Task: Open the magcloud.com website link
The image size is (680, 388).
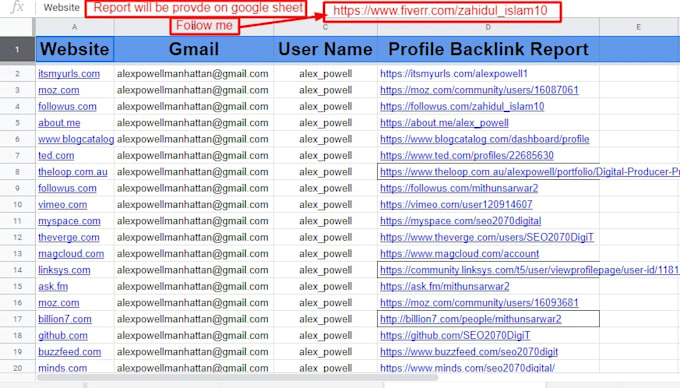Action: click(x=71, y=254)
